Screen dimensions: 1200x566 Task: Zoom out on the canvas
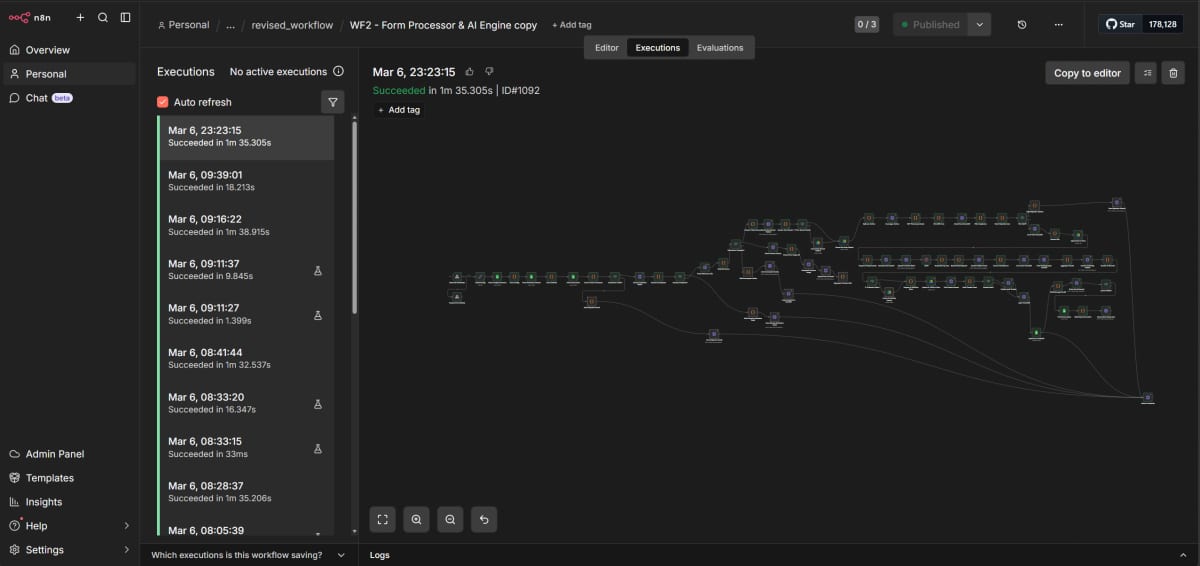pos(450,520)
